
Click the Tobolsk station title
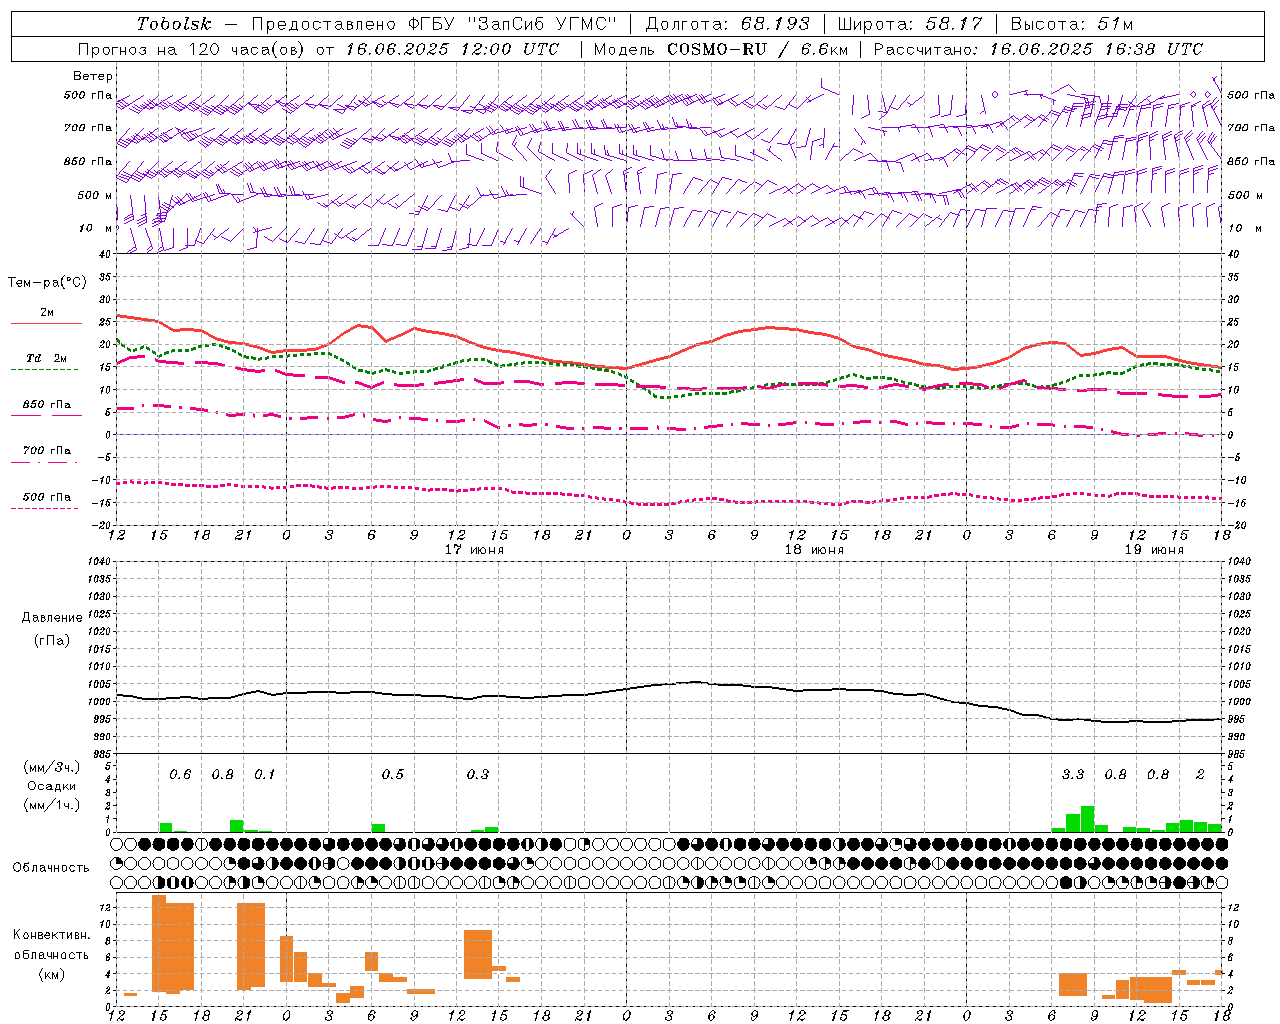[x=175, y=24]
